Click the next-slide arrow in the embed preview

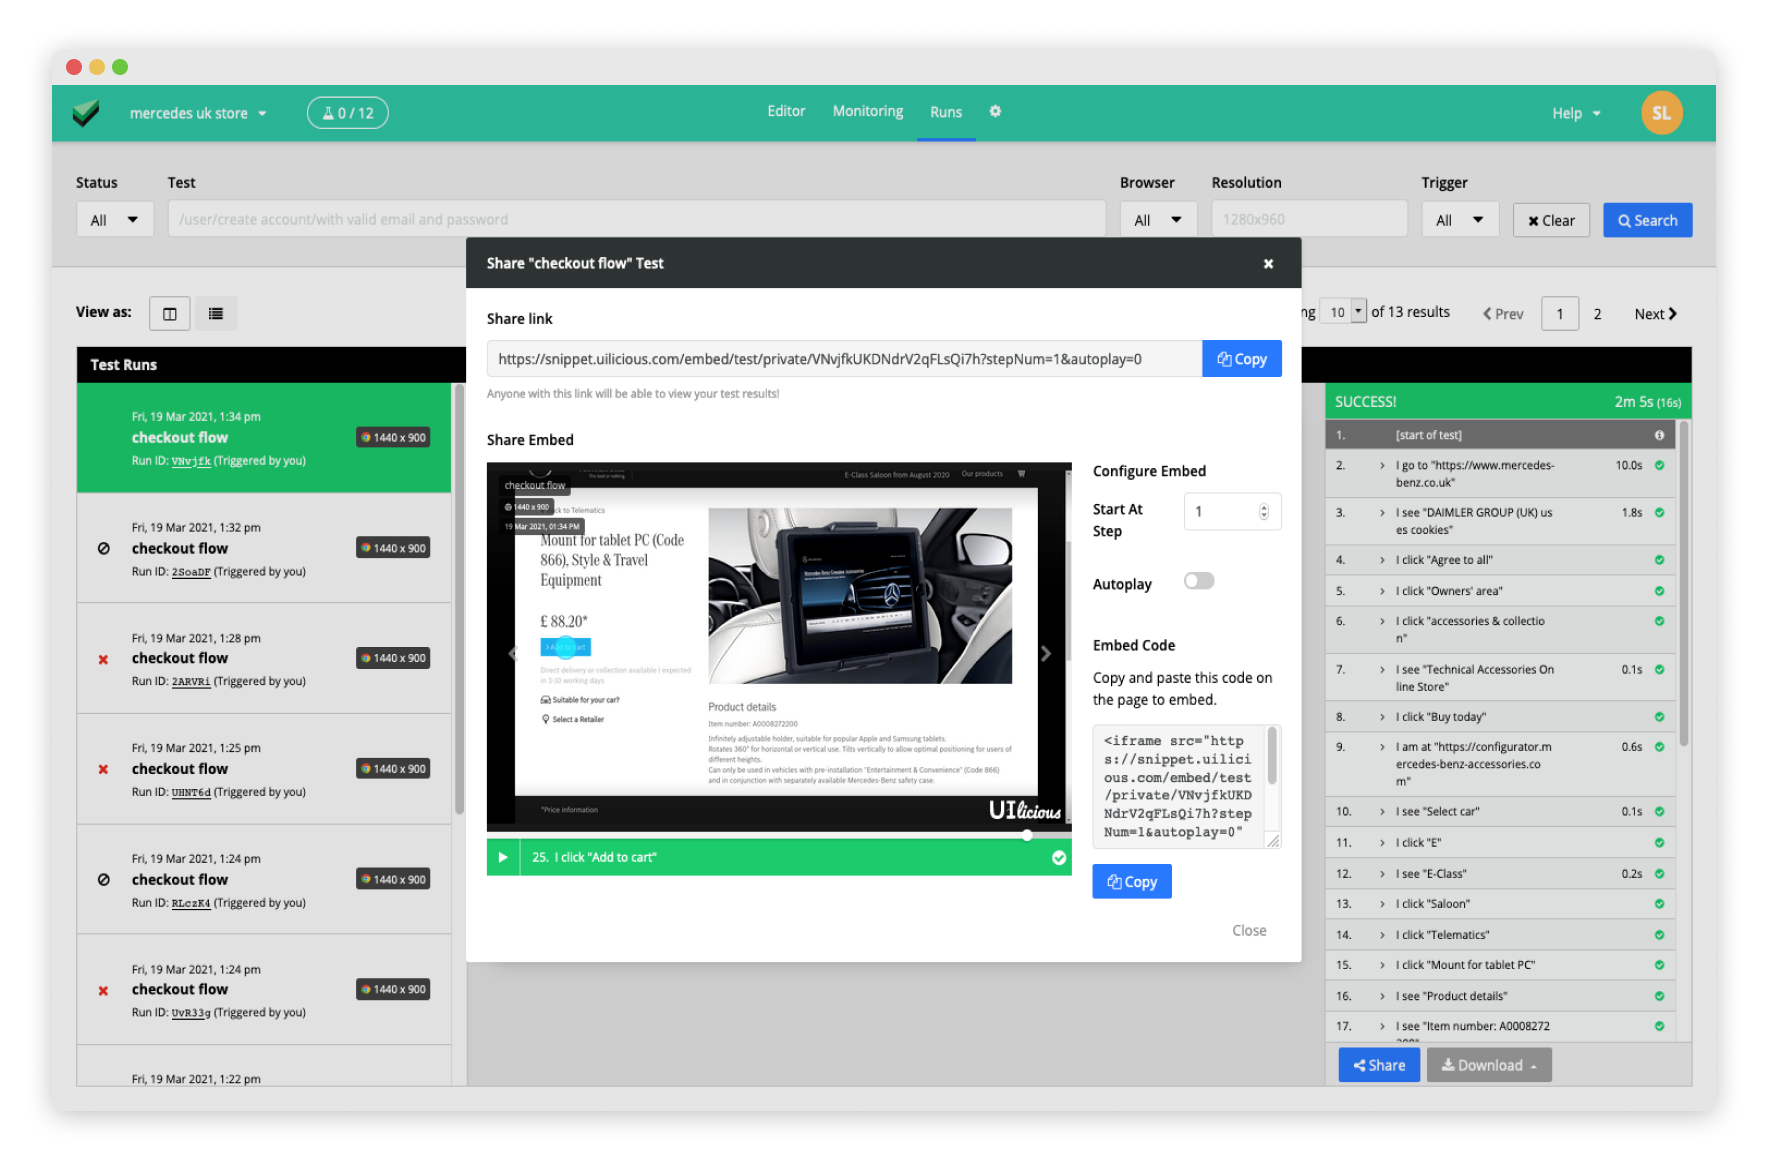point(1046,653)
